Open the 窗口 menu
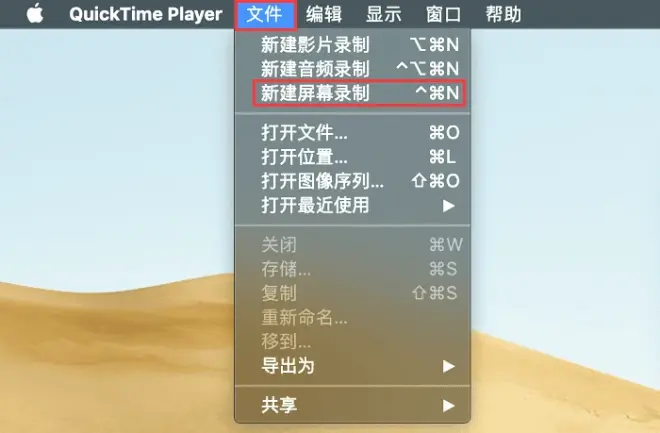 point(443,14)
